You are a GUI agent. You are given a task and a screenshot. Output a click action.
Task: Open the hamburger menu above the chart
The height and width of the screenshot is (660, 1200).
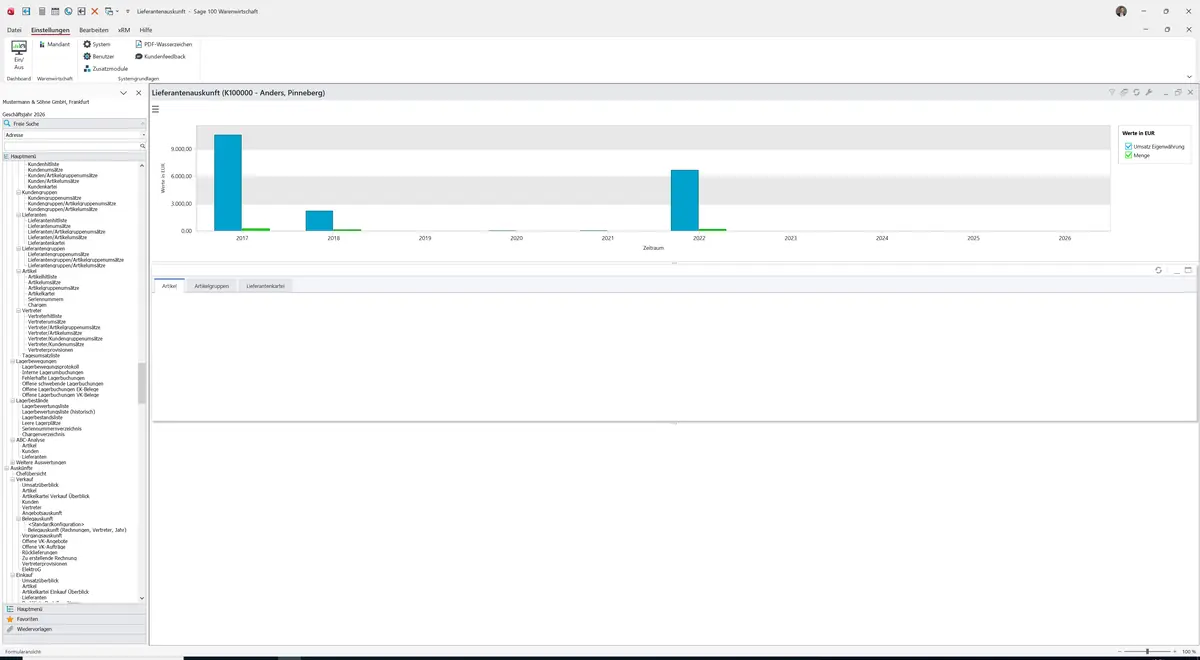(156, 109)
